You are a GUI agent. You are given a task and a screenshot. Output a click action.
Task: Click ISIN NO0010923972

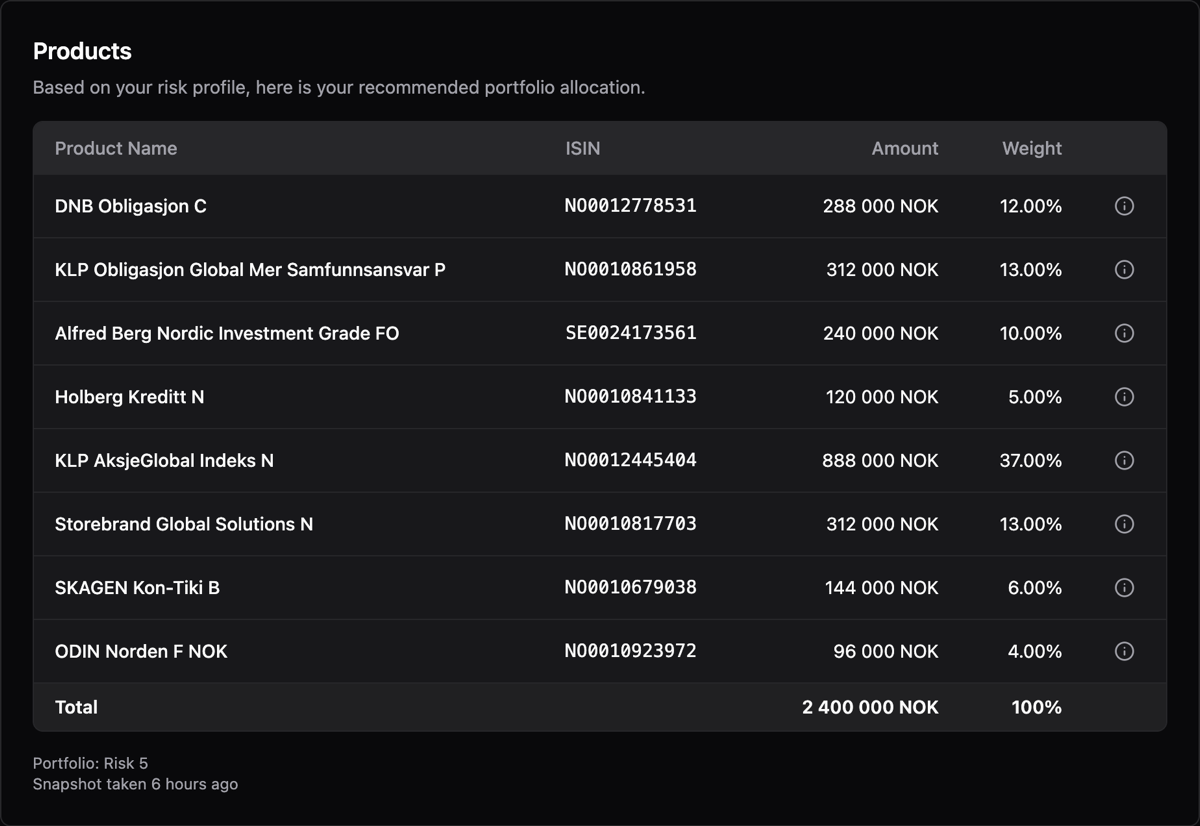[631, 650]
